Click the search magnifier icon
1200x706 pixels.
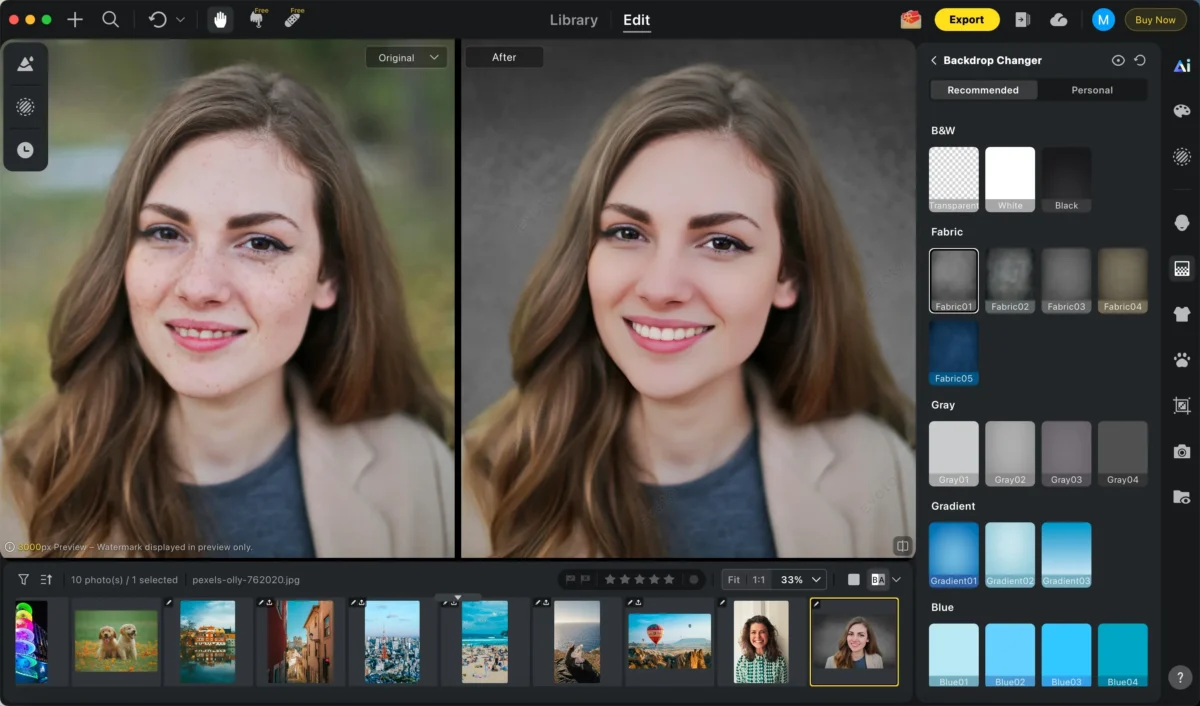pyautogui.click(x=111, y=20)
